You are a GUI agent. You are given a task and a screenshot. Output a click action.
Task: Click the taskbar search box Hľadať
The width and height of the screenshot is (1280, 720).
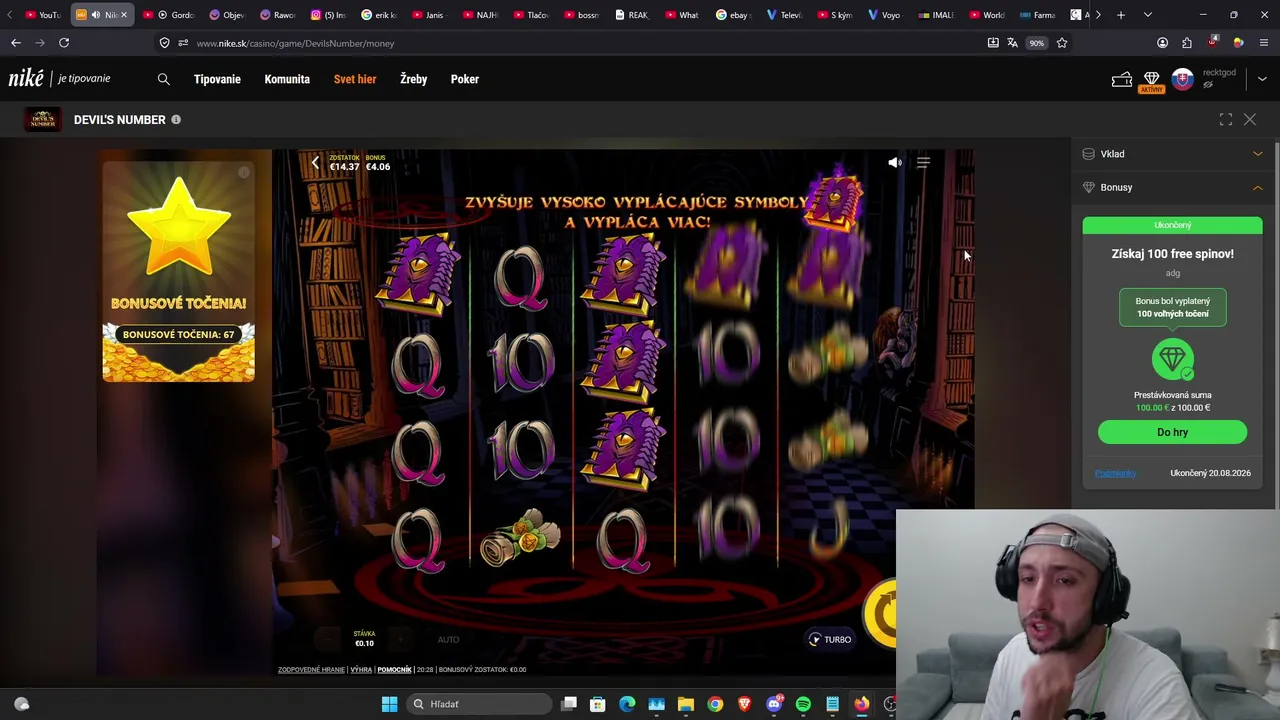click(x=478, y=704)
